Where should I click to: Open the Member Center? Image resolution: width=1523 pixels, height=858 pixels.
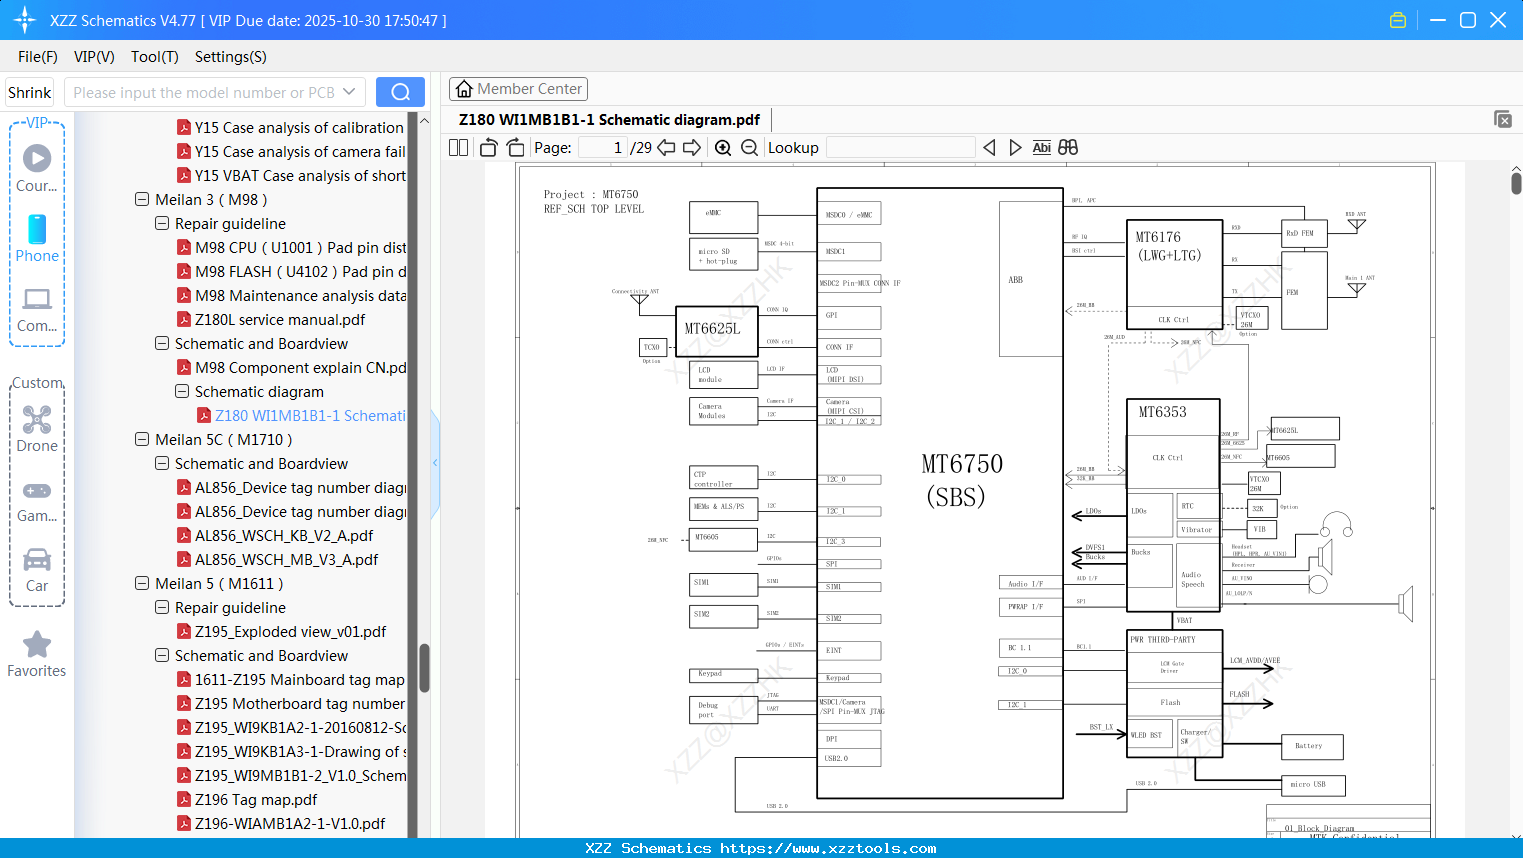(518, 88)
